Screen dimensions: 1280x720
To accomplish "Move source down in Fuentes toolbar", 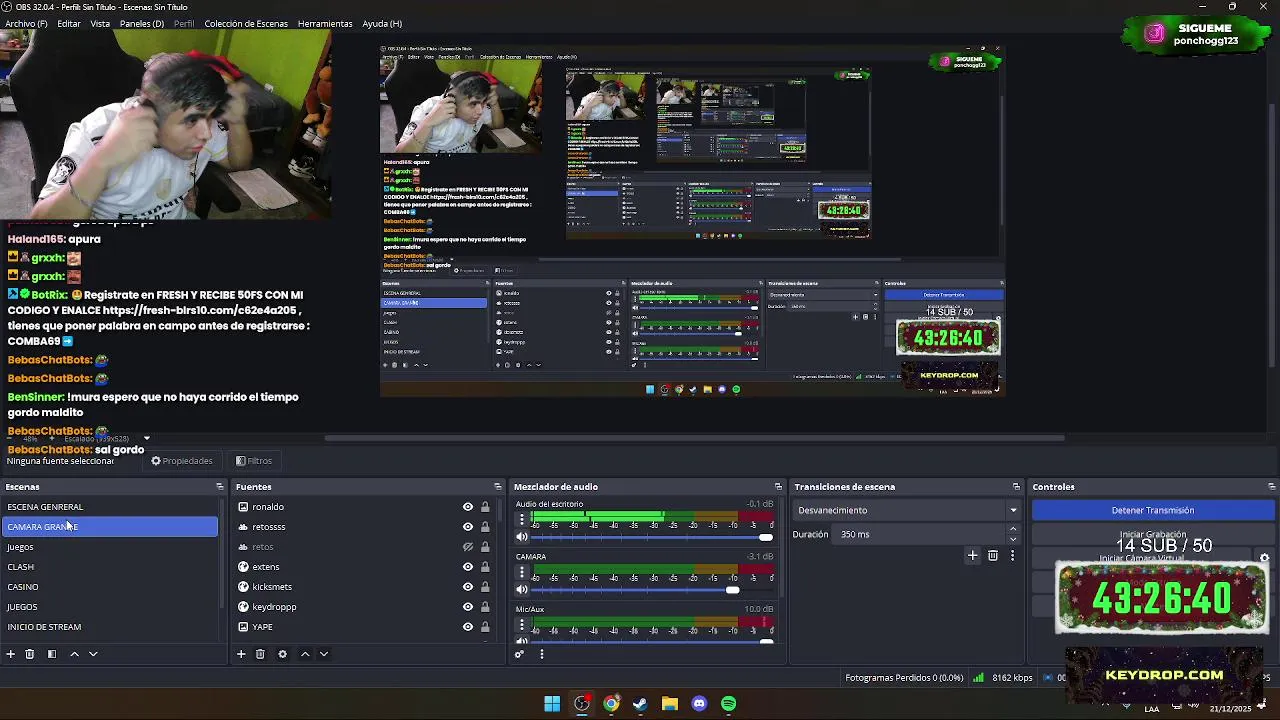I will [324, 654].
